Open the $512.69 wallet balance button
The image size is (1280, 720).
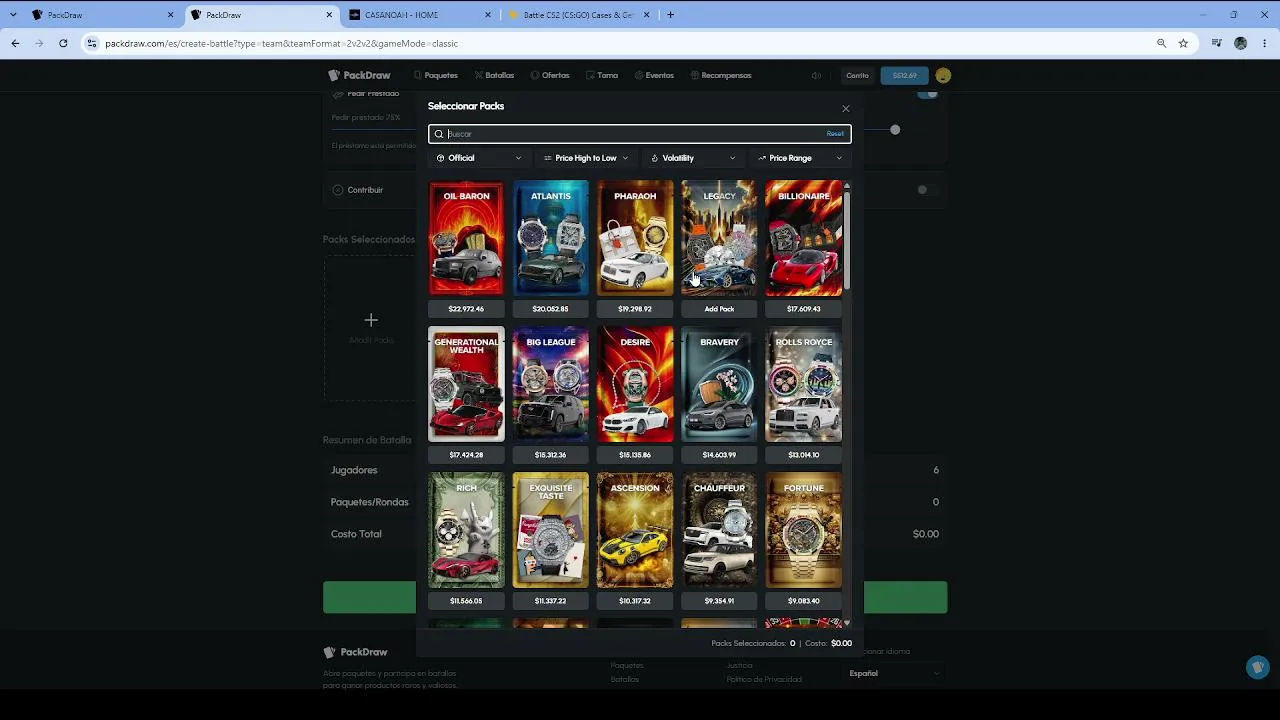[x=905, y=75]
